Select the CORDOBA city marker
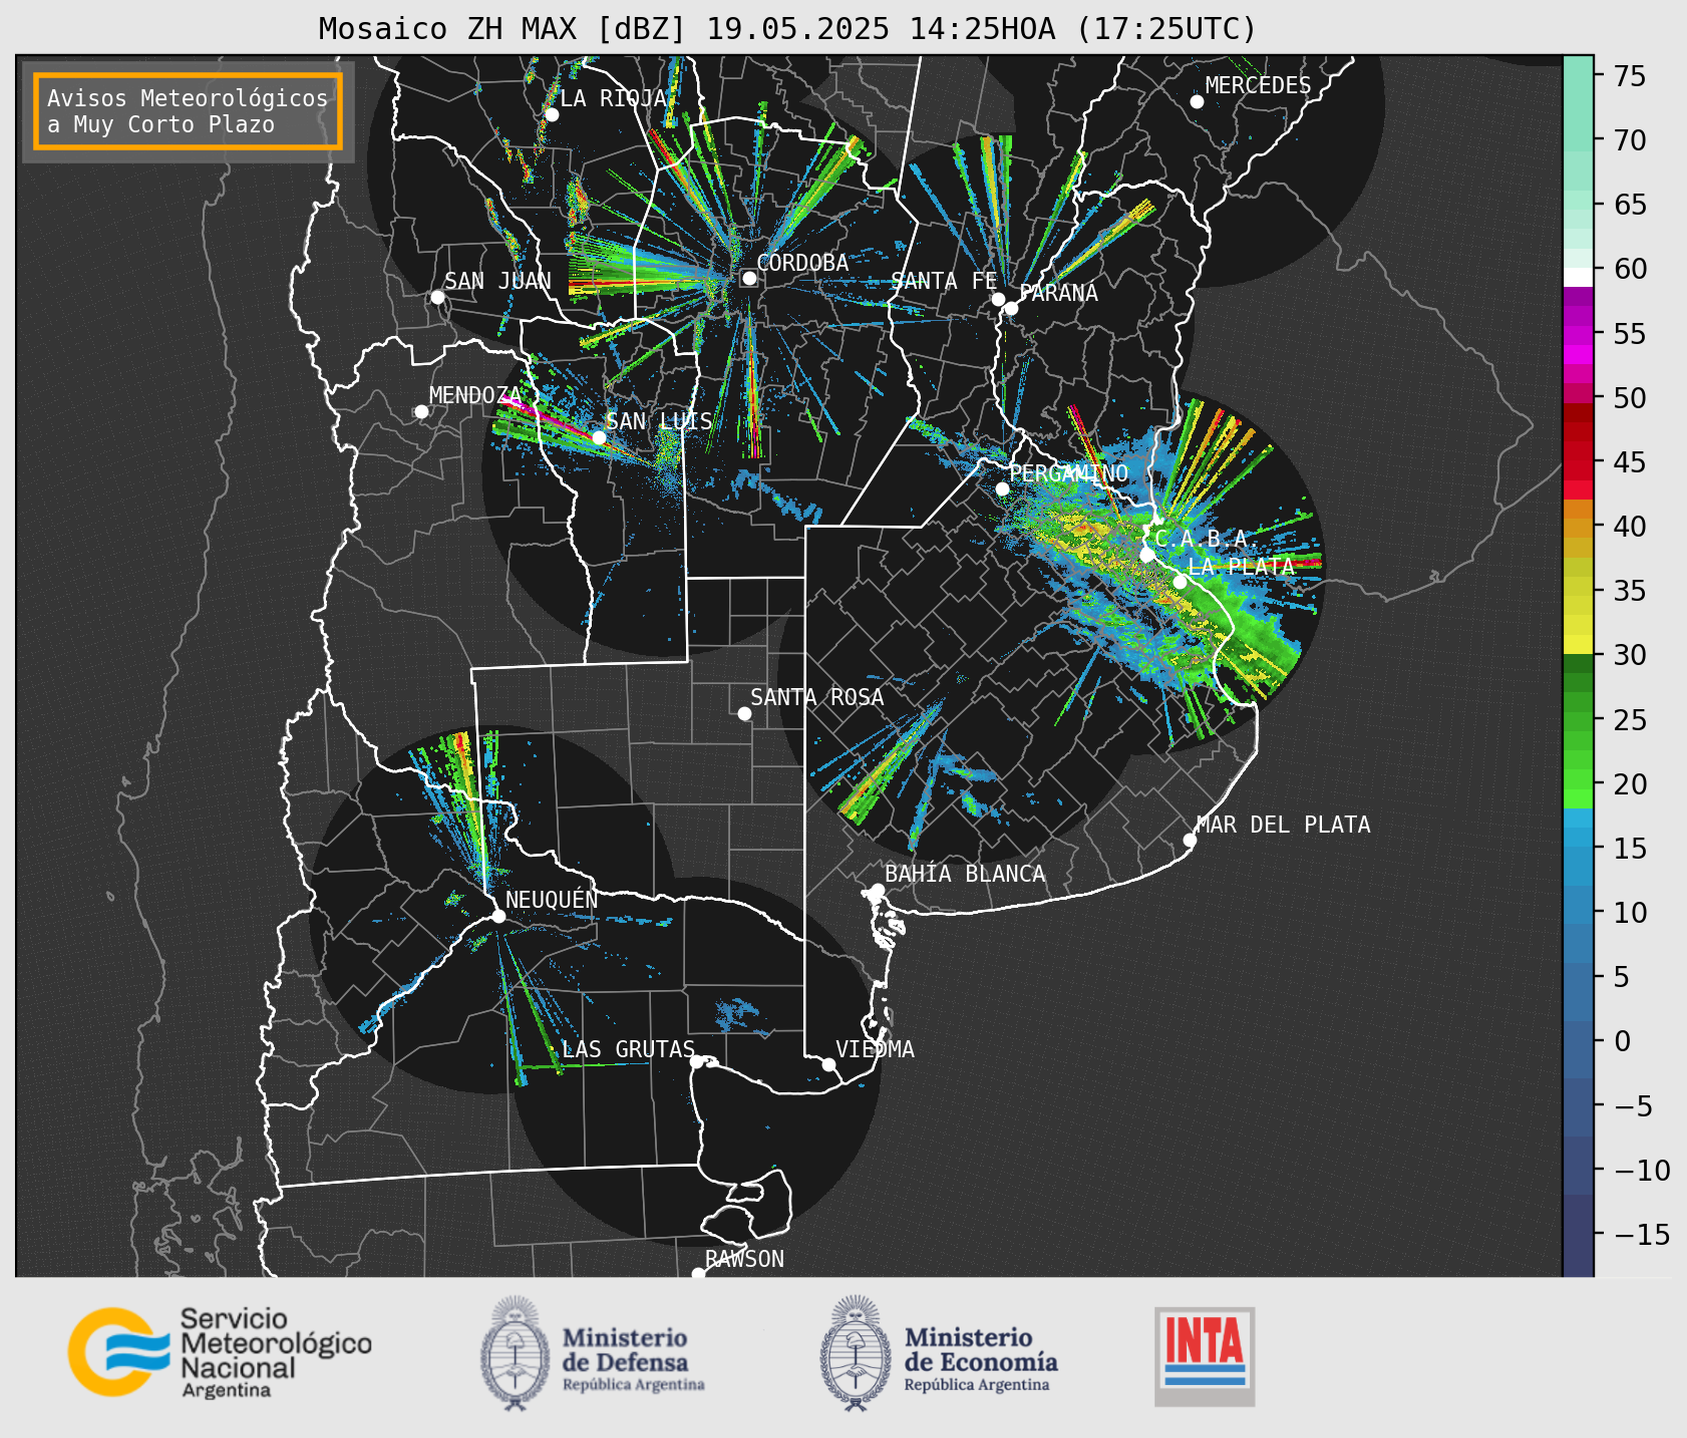The image size is (1687, 1438). pos(749,278)
